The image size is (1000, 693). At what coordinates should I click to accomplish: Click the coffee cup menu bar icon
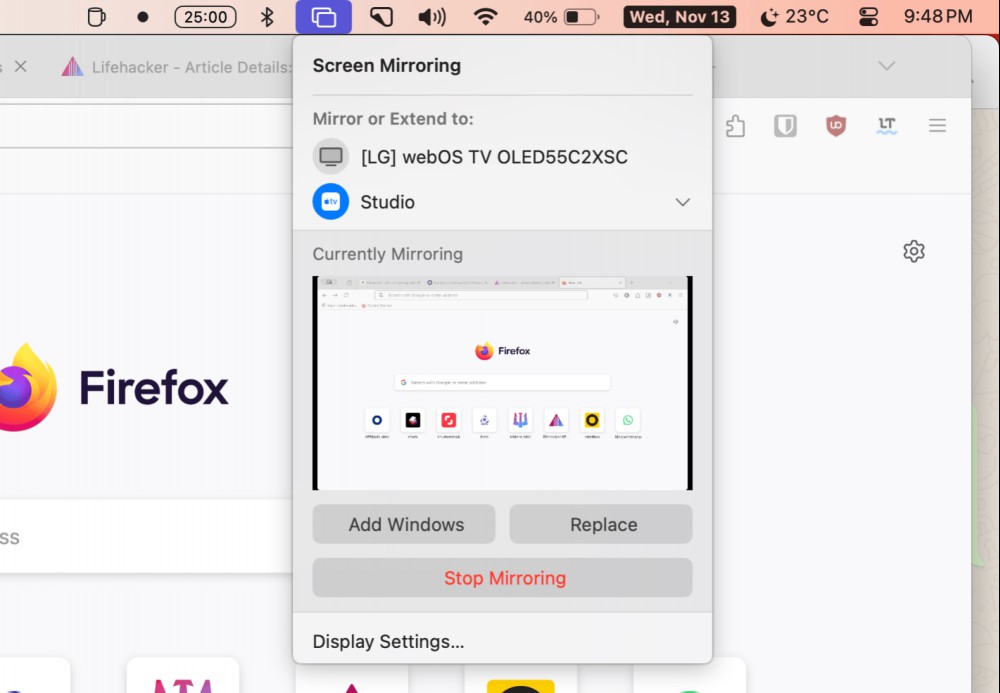point(96,17)
